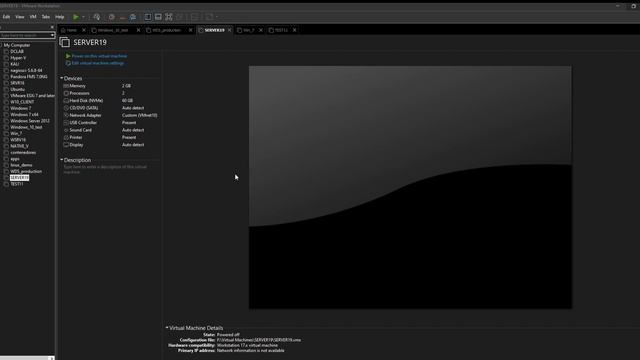Open the Tabs menu
Image resolution: width=640 pixels, height=360 pixels.
(46, 17)
